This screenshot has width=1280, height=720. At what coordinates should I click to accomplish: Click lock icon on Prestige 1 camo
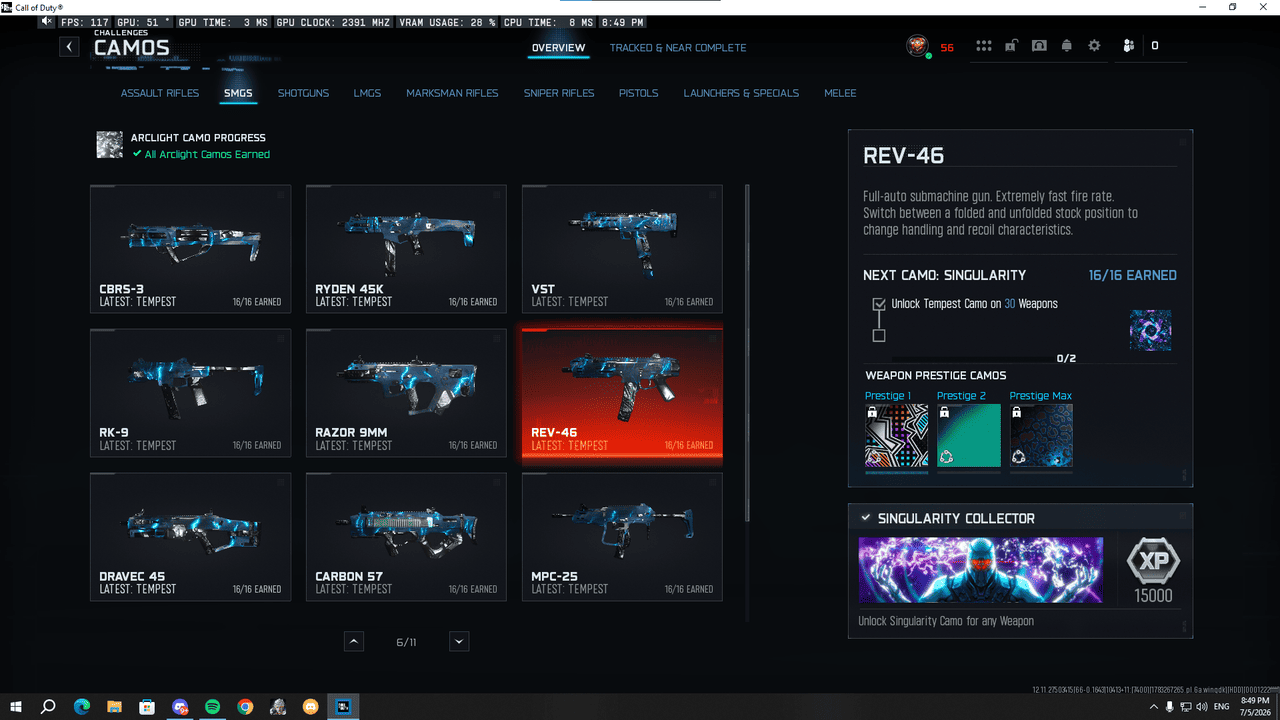(872, 411)
